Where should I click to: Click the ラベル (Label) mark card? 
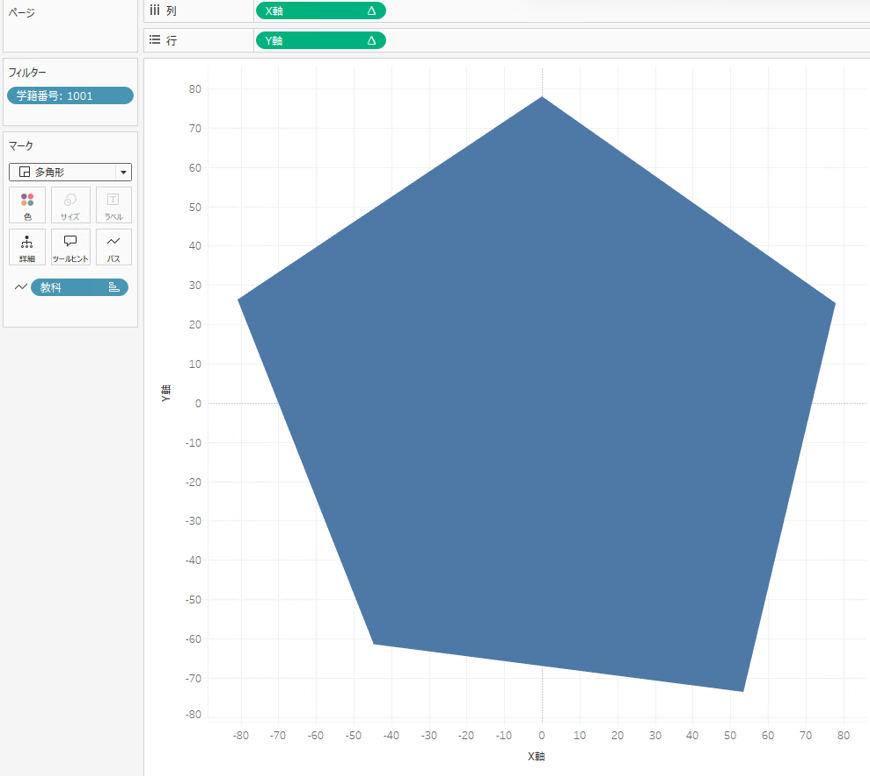click(113, 205)
